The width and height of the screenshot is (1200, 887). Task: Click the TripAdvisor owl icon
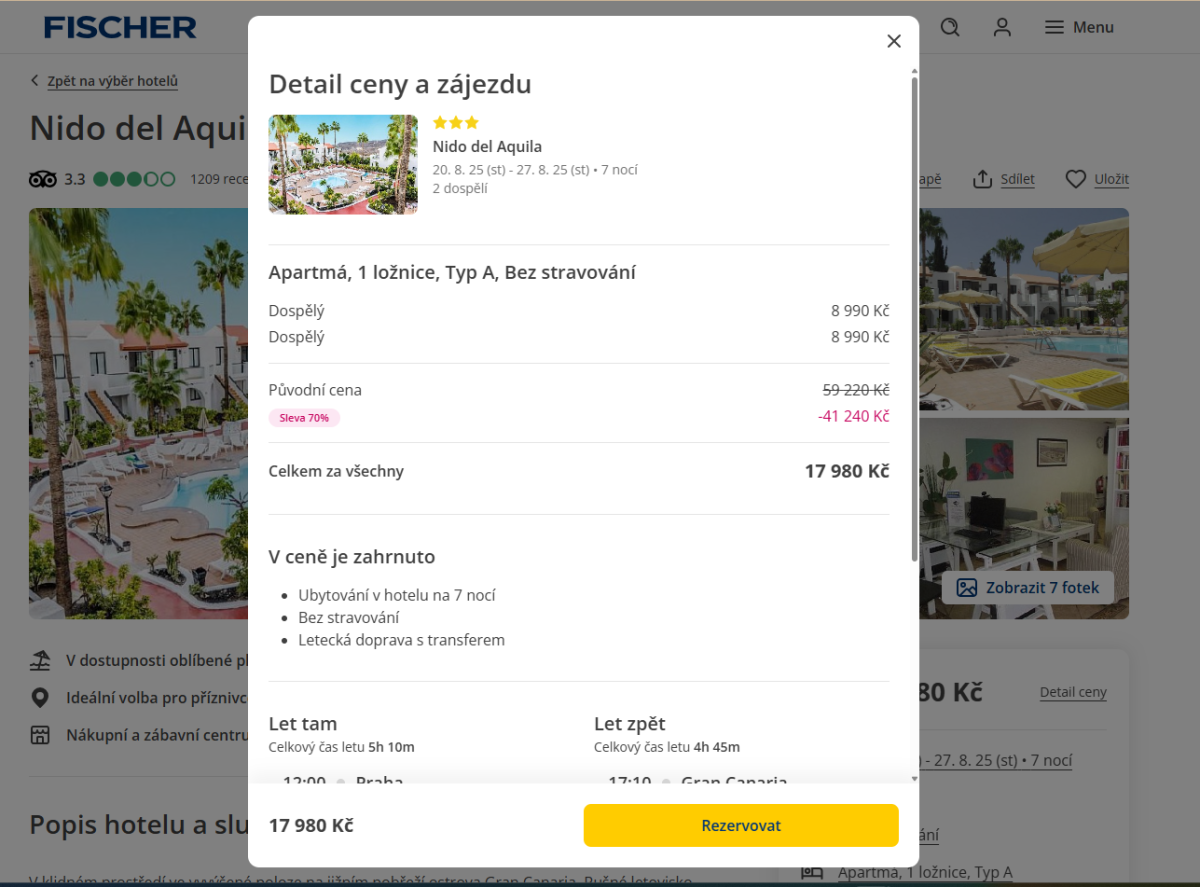(x=43, y=180)
